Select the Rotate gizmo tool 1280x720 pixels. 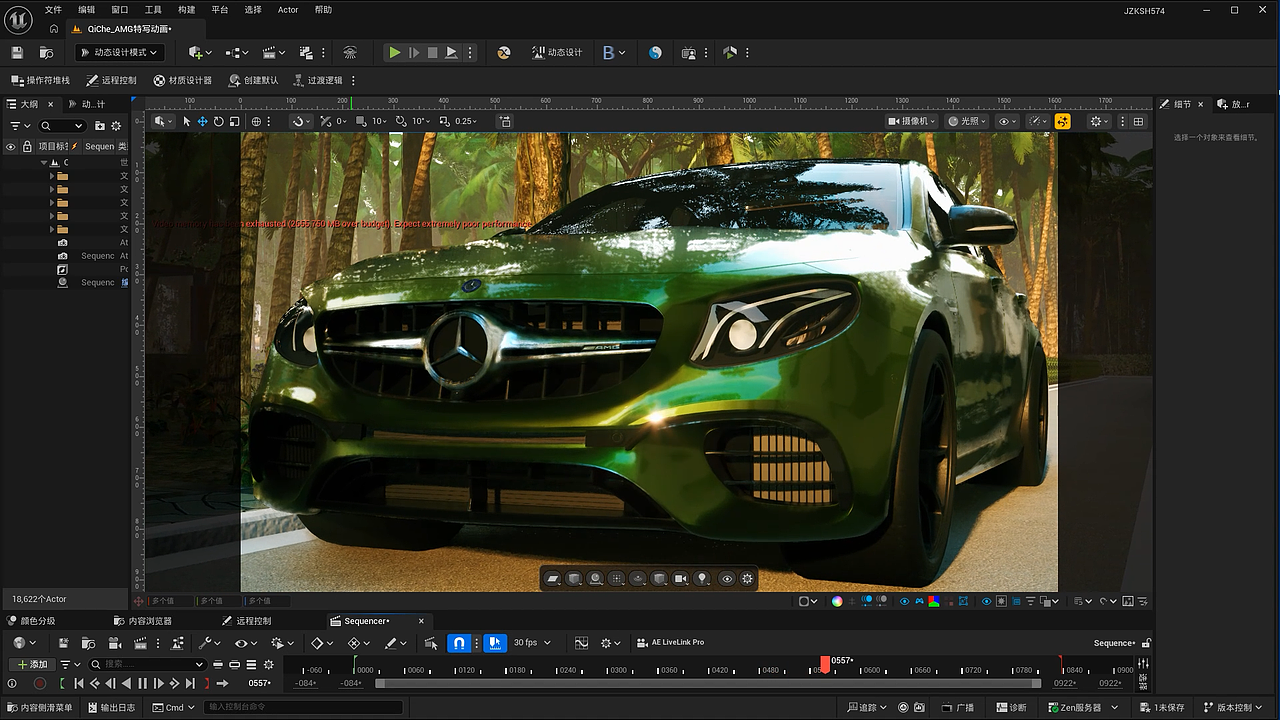(218, 121)
